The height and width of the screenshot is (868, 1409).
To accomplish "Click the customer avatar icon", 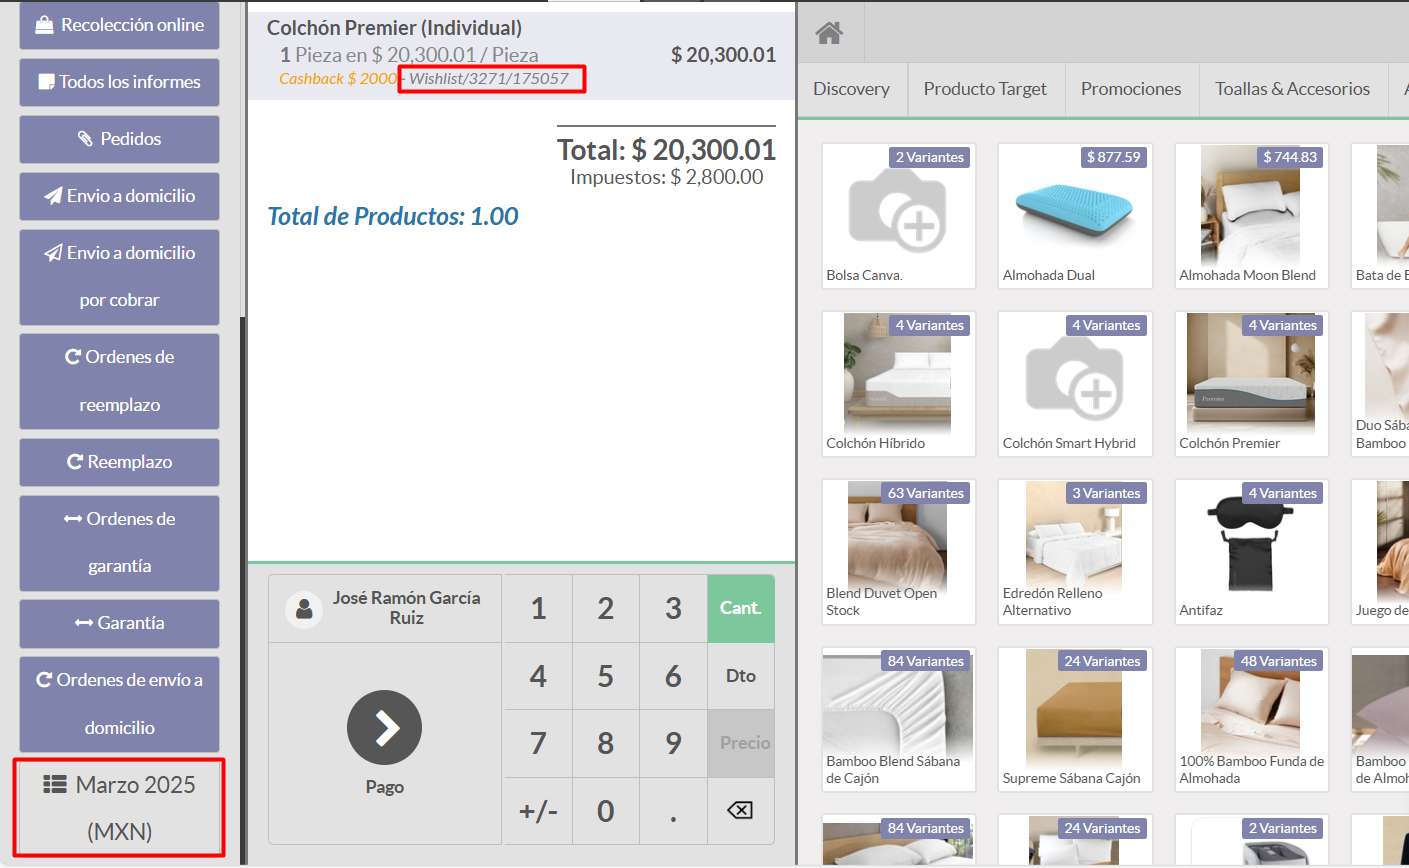I will (x=304, y=609).
